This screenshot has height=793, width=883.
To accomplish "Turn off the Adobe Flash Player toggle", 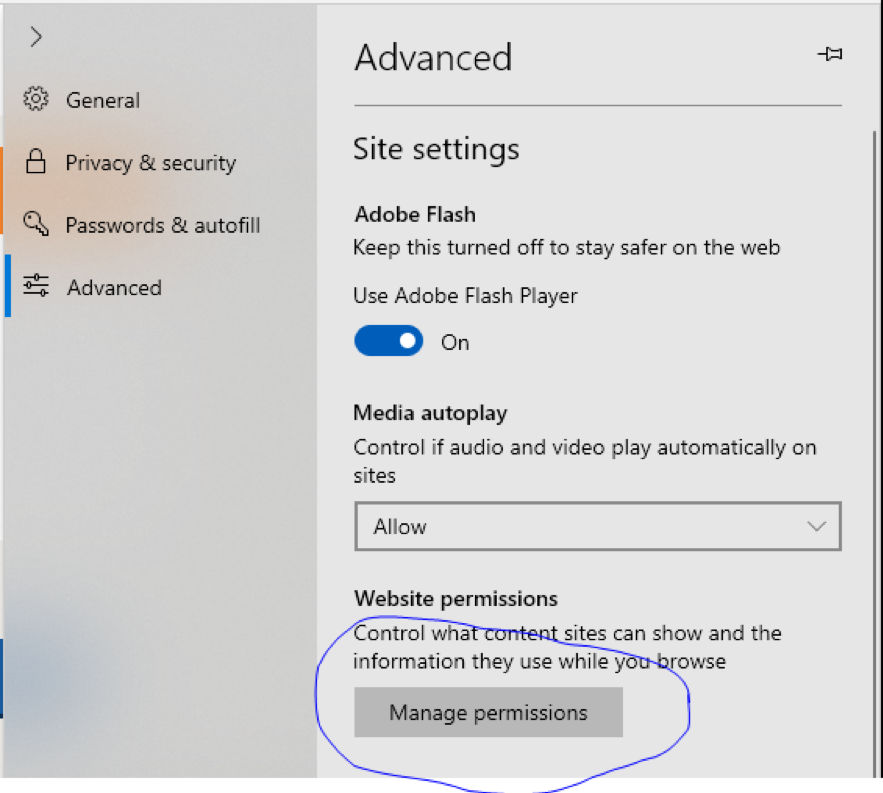I will tap(388, 342).
